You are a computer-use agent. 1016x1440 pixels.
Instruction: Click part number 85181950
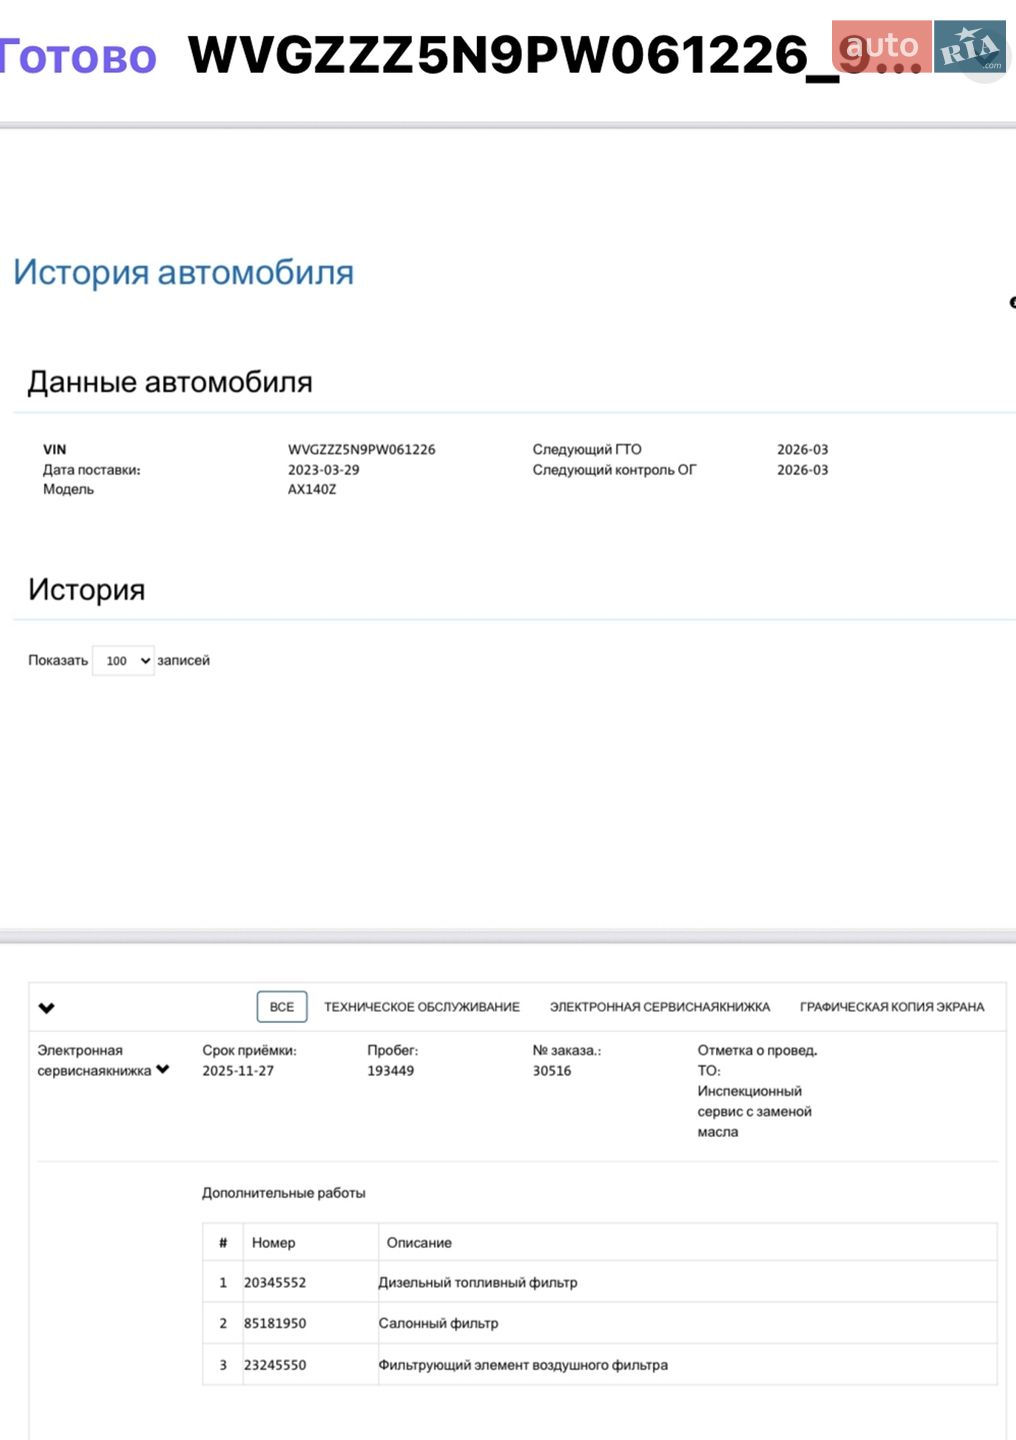click(275, 1324)
